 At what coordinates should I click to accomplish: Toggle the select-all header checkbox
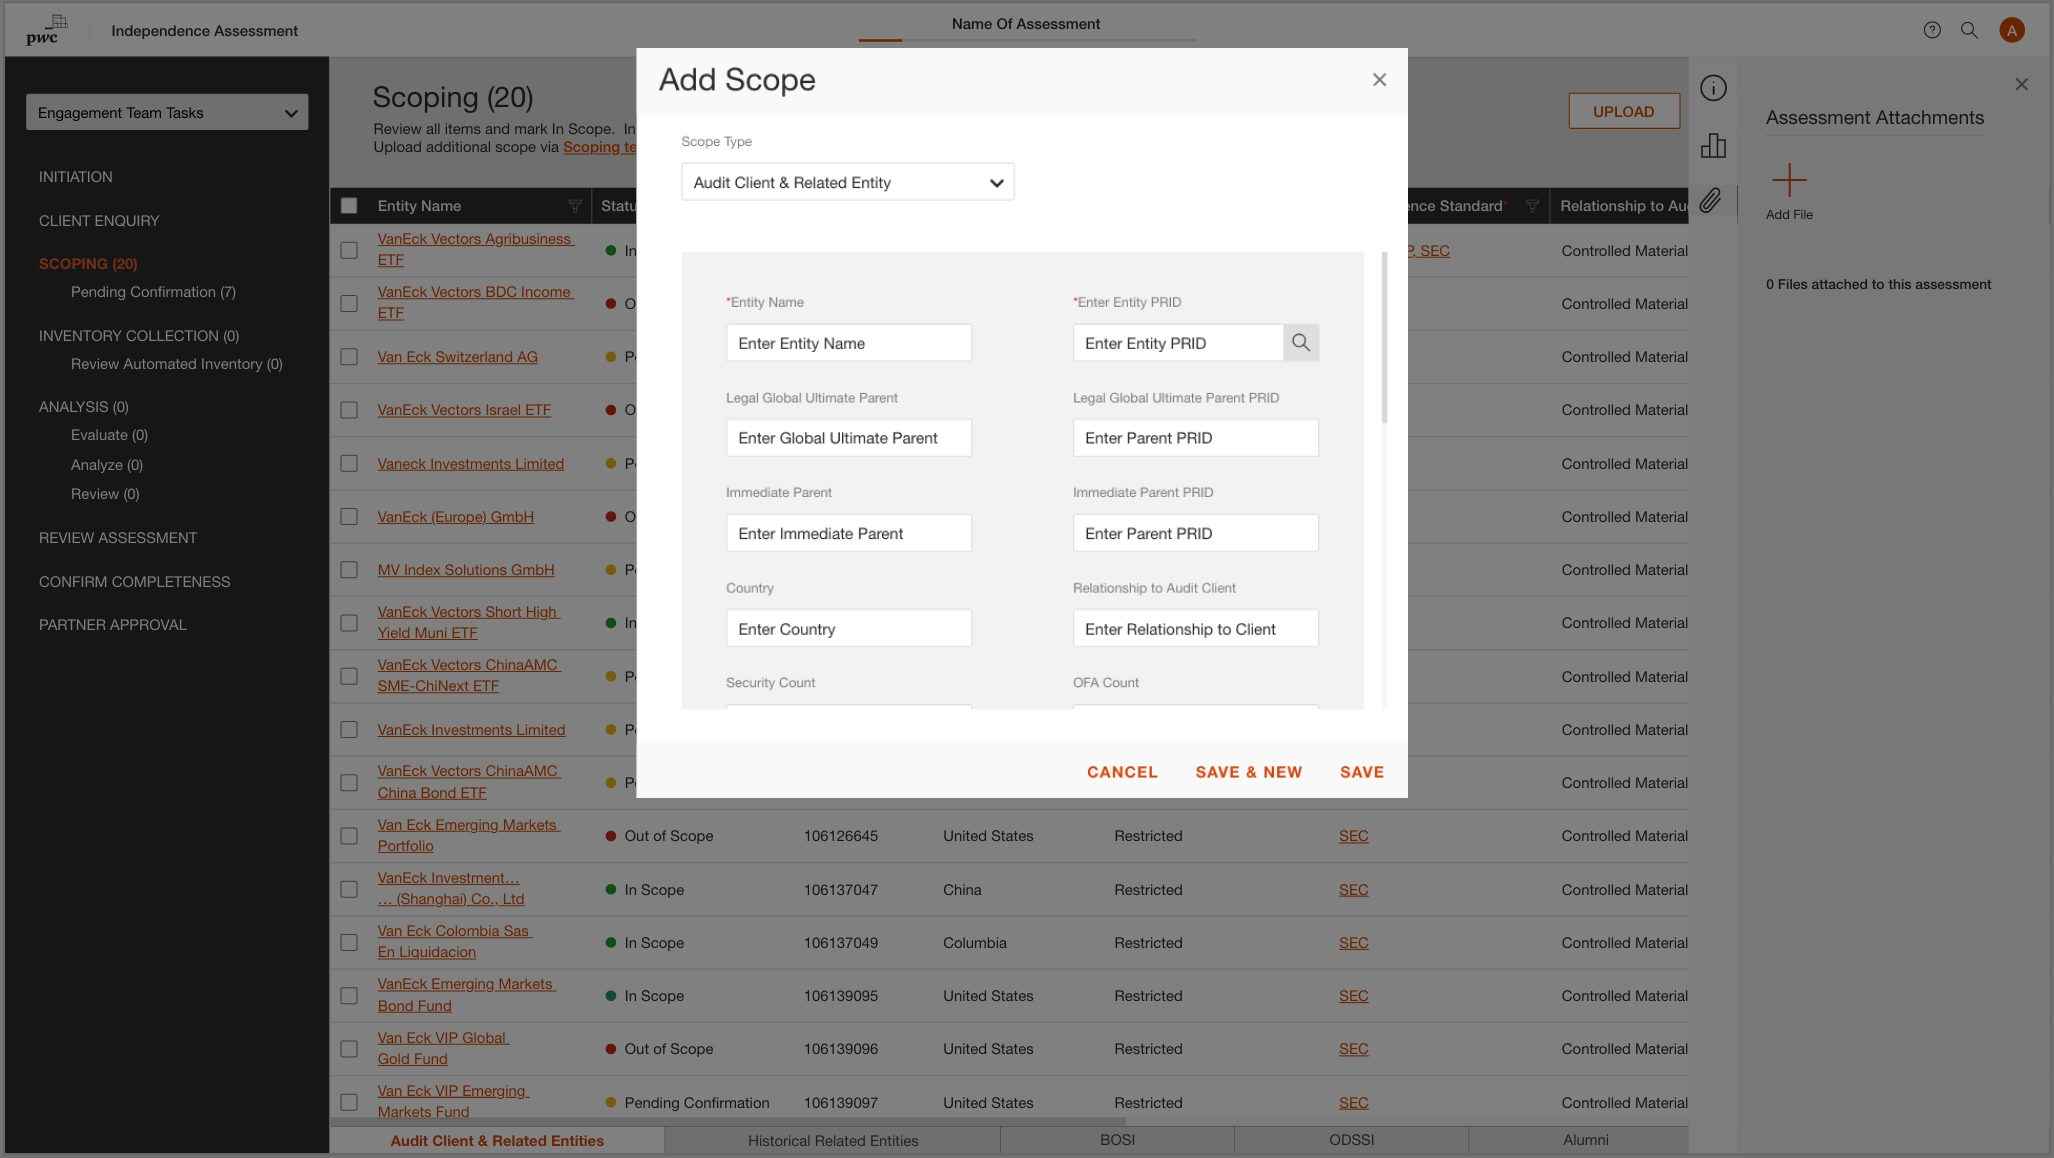(349, 206)
